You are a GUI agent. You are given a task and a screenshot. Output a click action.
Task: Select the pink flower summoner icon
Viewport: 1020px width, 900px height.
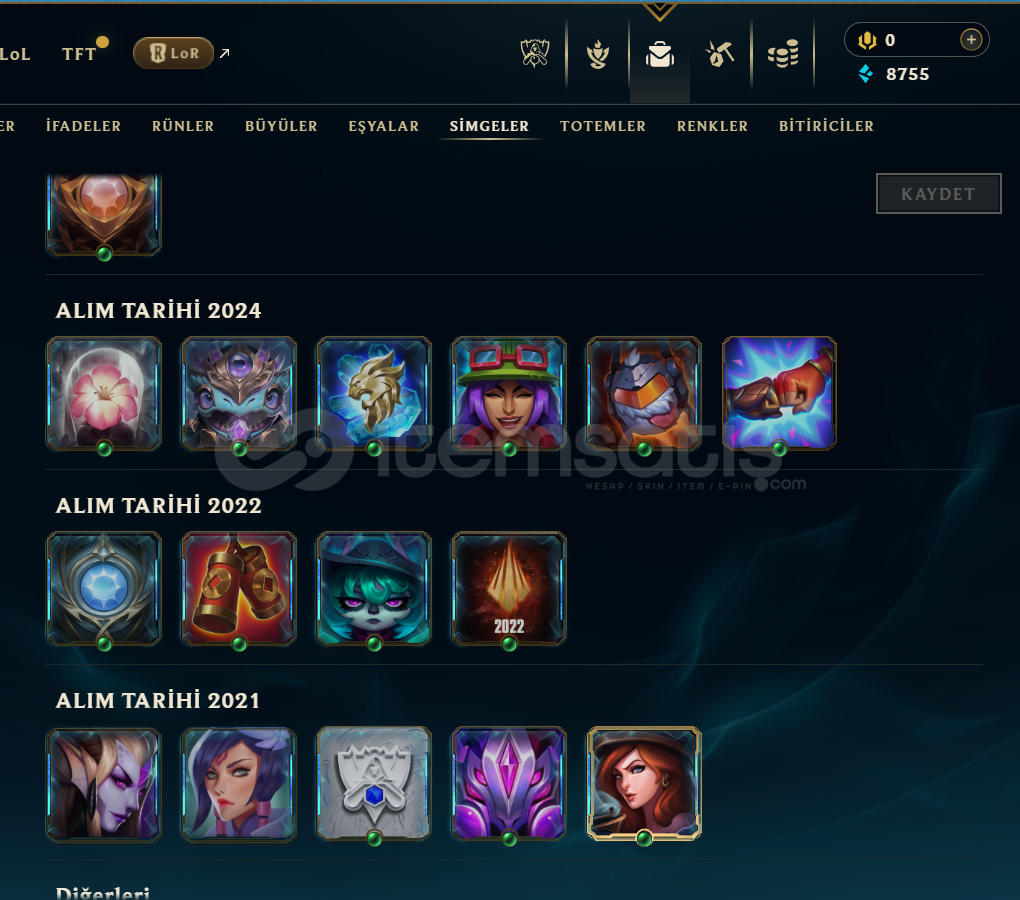[x=104, y=393]
